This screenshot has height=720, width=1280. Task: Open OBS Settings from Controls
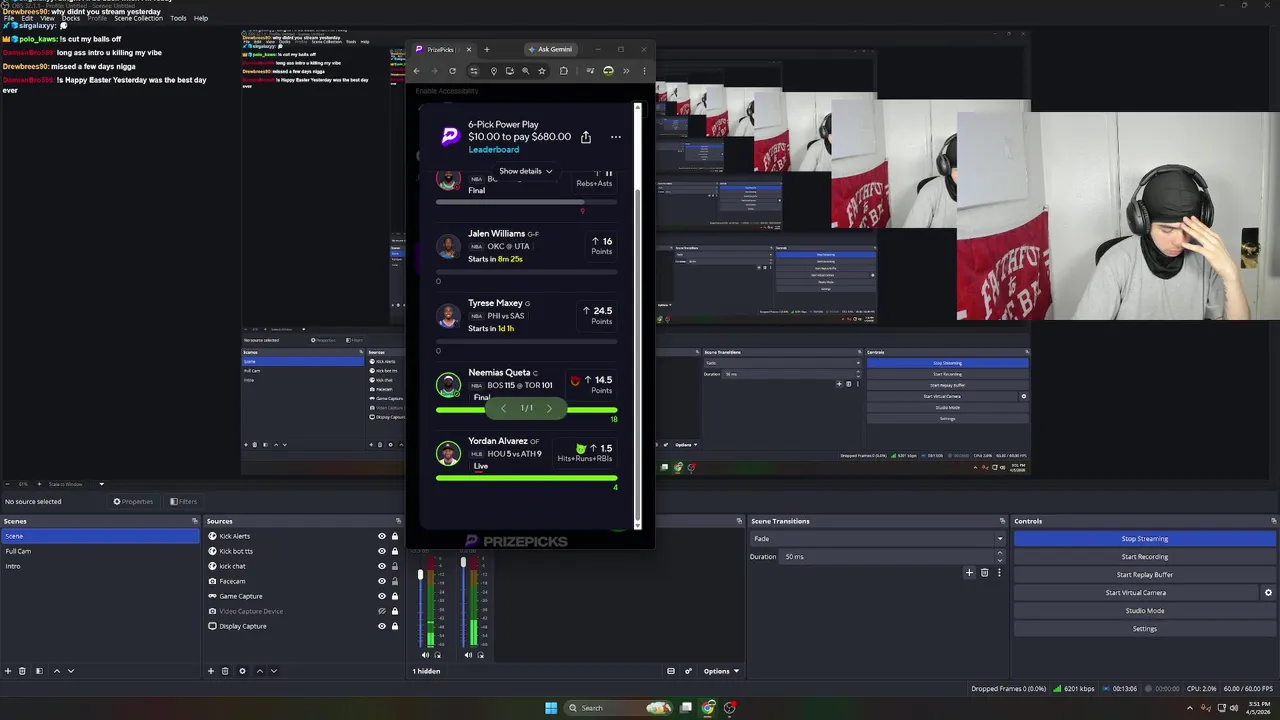[1144, 629]
